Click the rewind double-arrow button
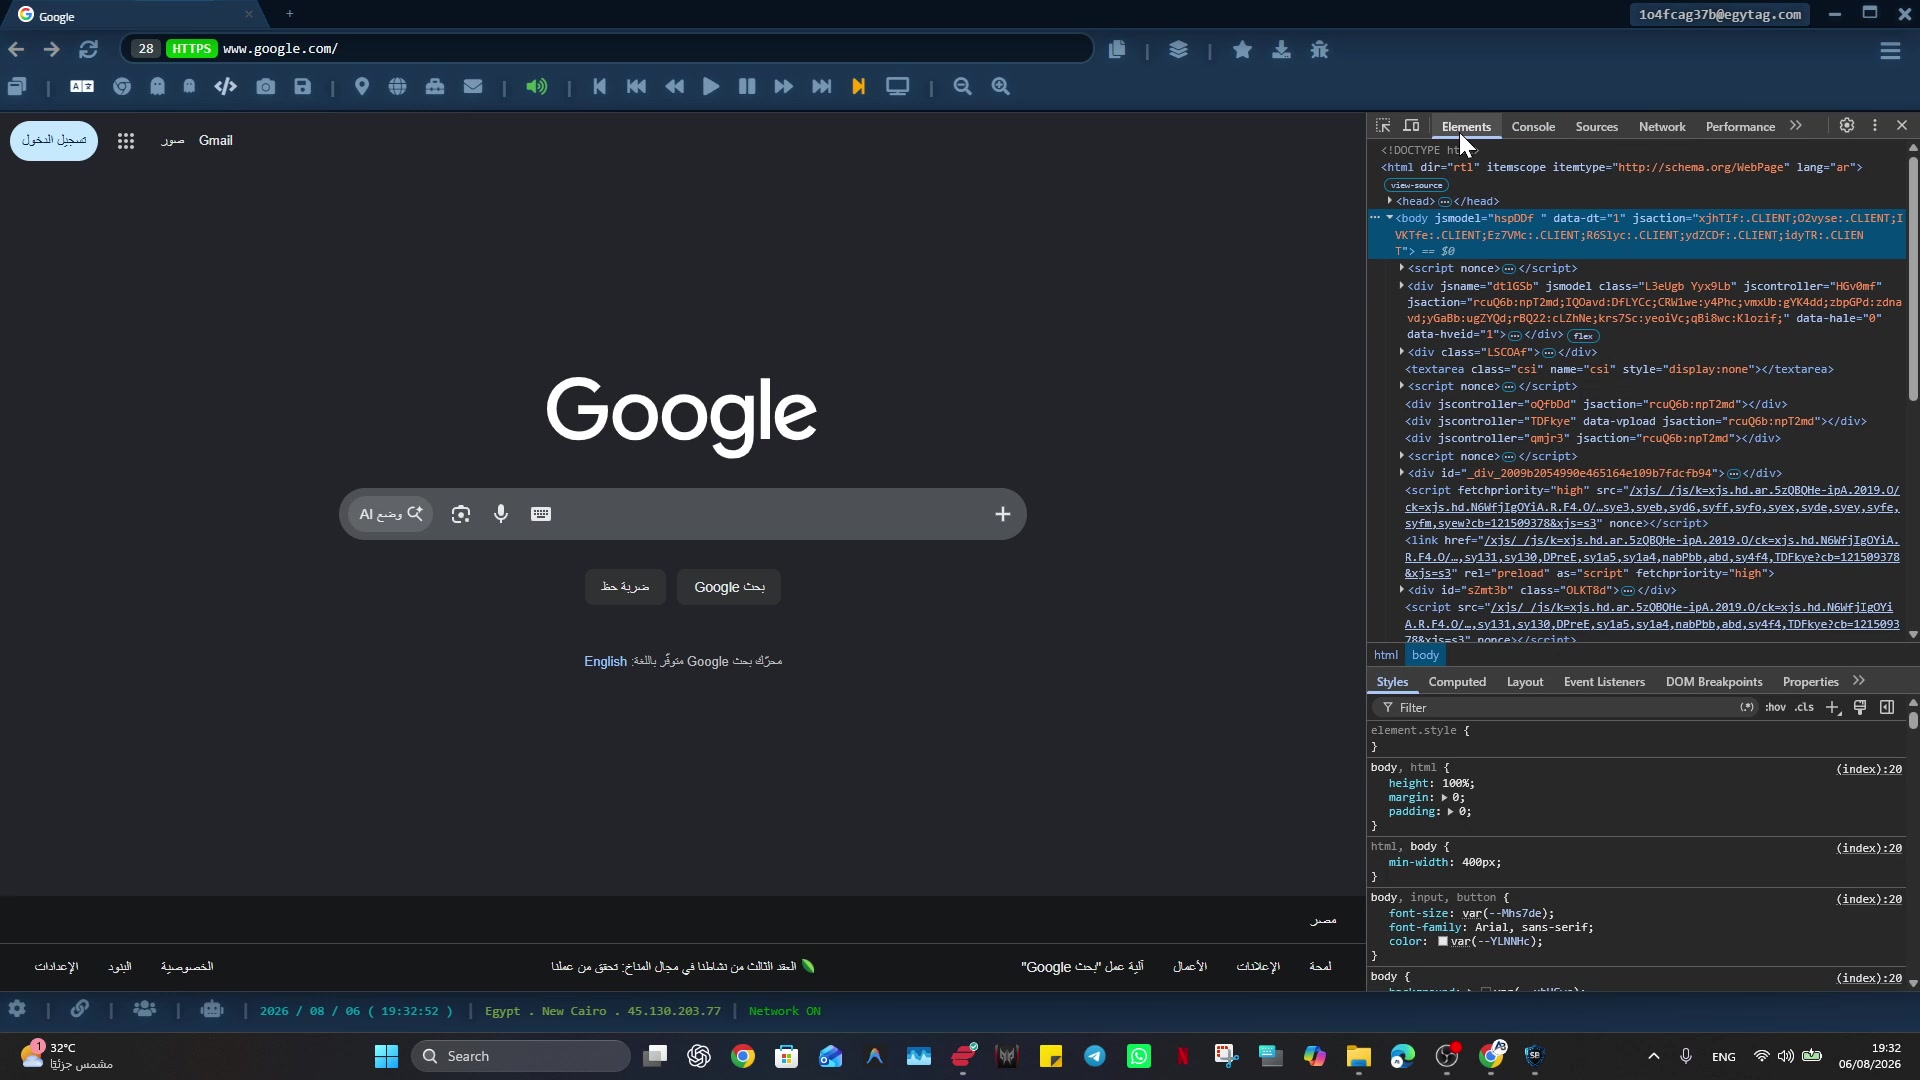This screenshot has width=1920, height=1080. coord(675,87)
